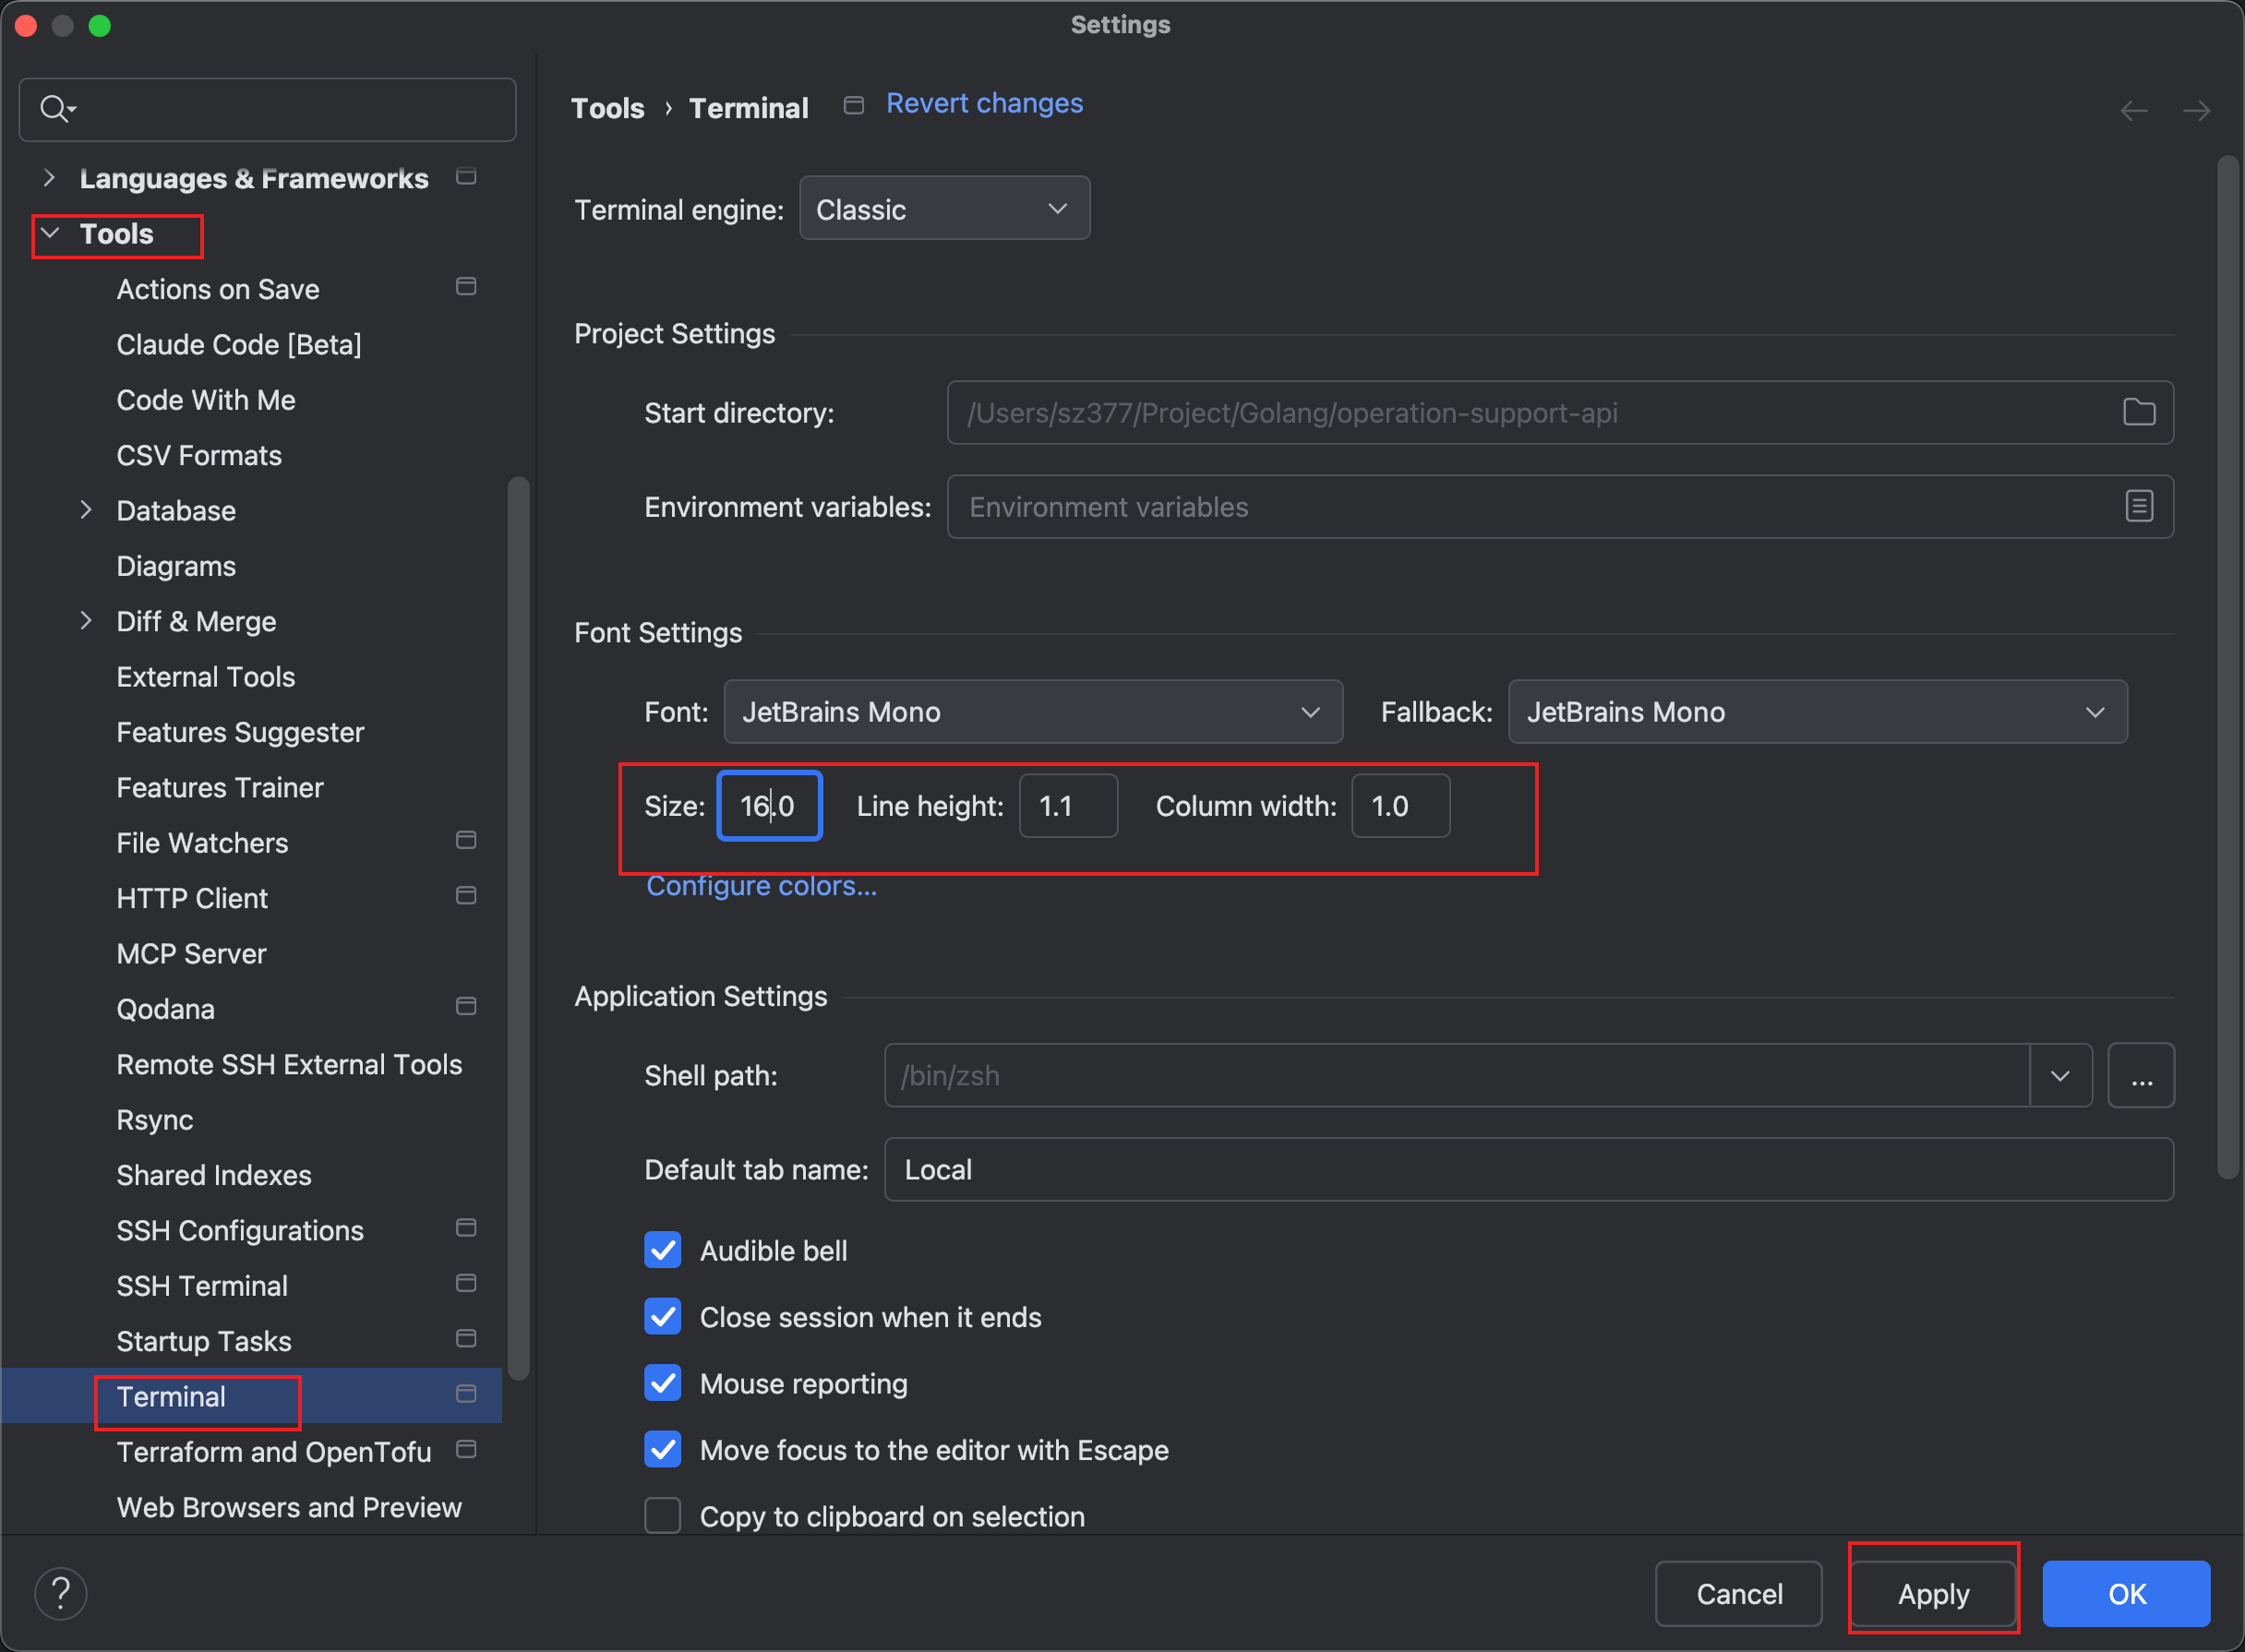Click shell path browse ellipsis button
The width and height of the screenshot is (2245, 1652).
[2140, 1075]
